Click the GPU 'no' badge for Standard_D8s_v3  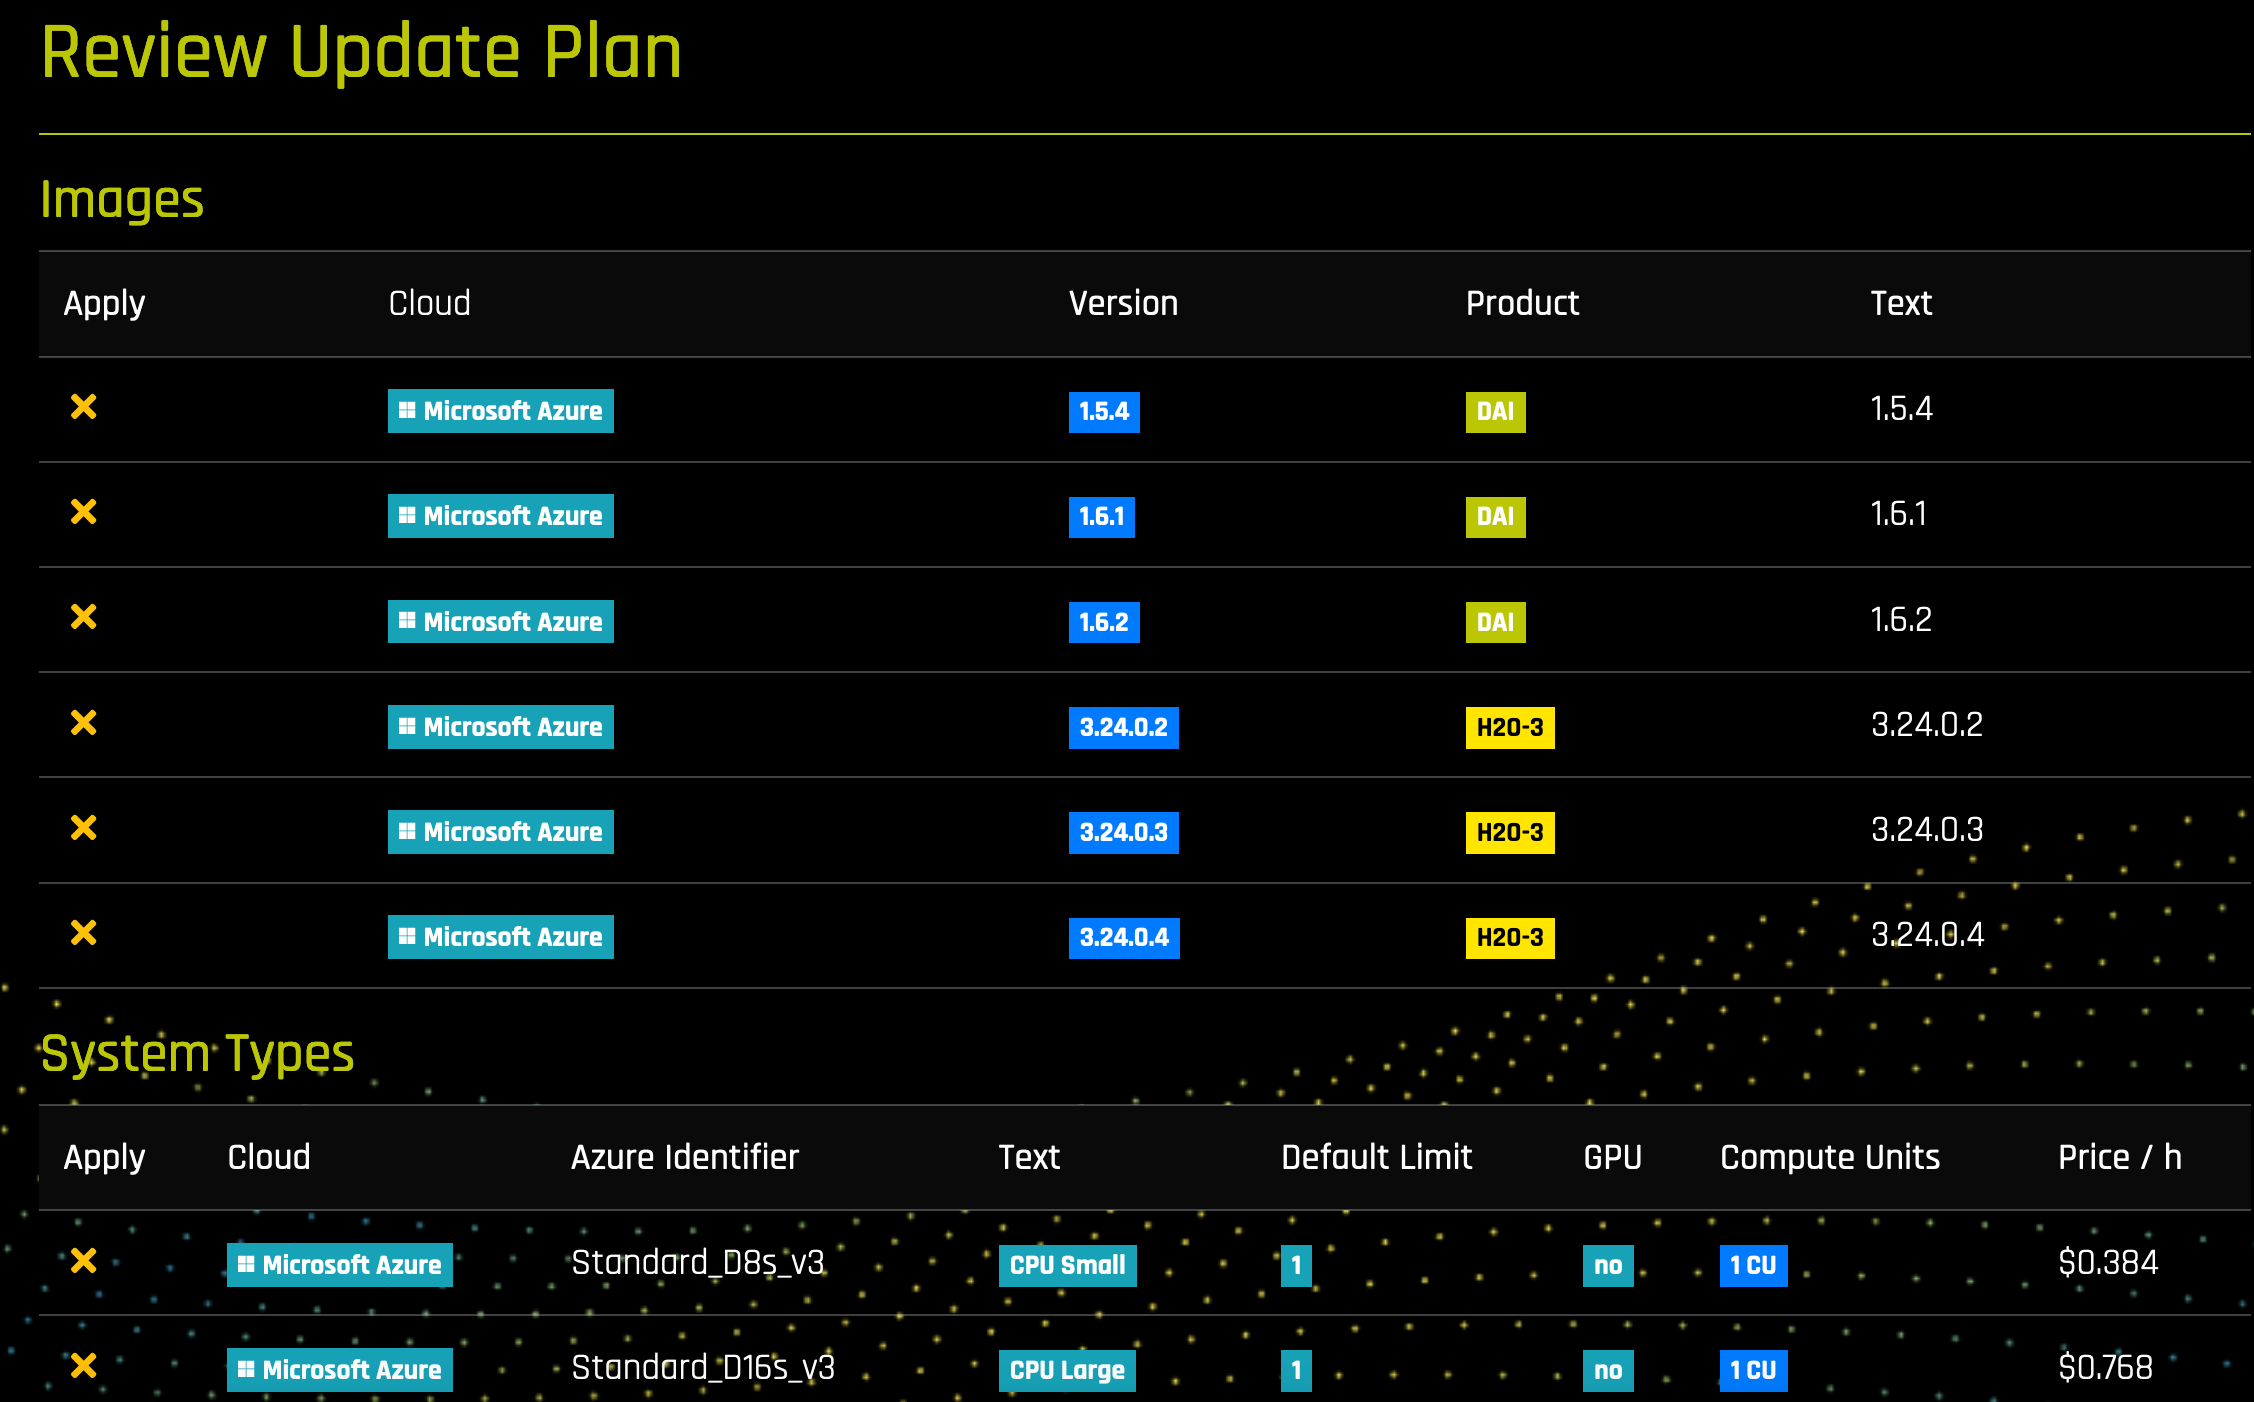point(1608,1266)
